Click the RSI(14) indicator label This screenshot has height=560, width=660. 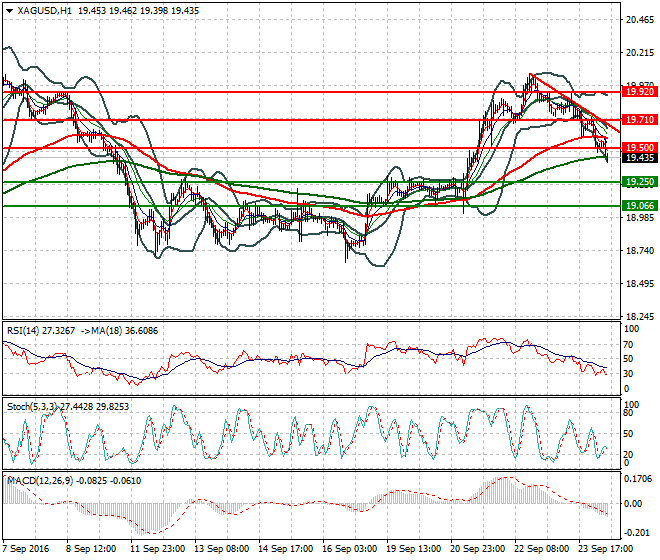point(23,331)
